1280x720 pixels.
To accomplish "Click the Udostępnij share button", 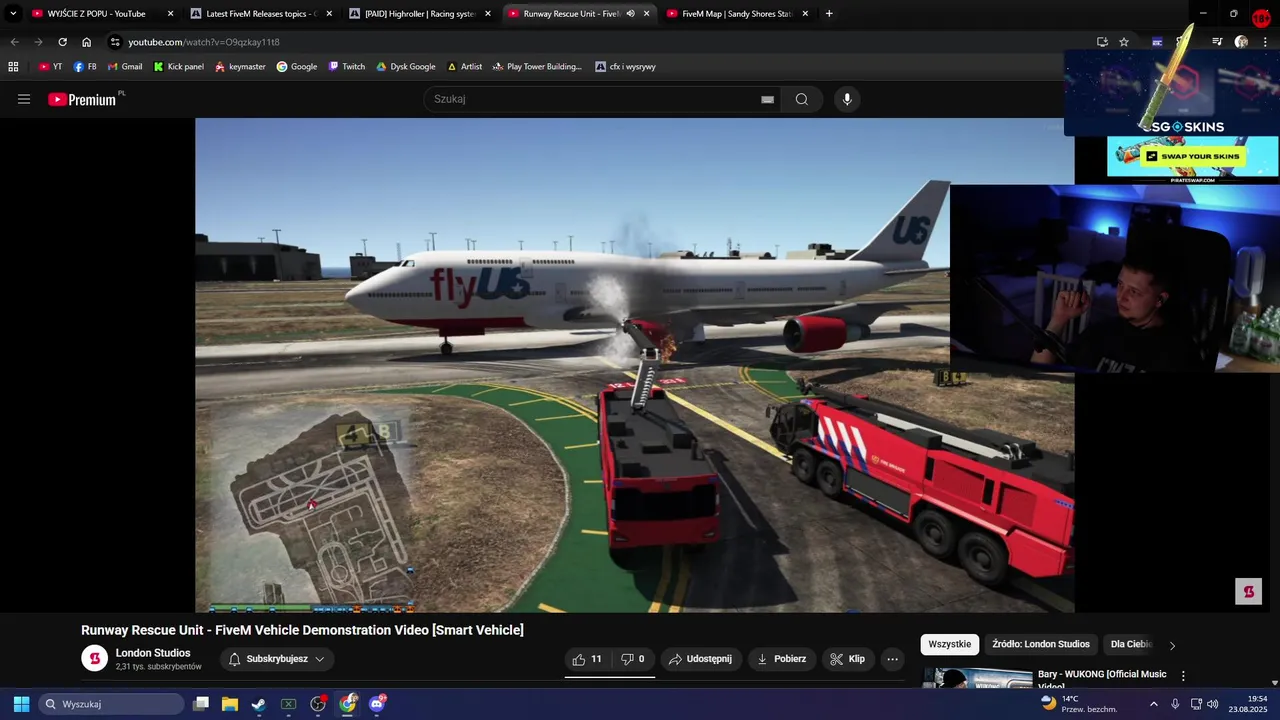I will pos(700,659).
